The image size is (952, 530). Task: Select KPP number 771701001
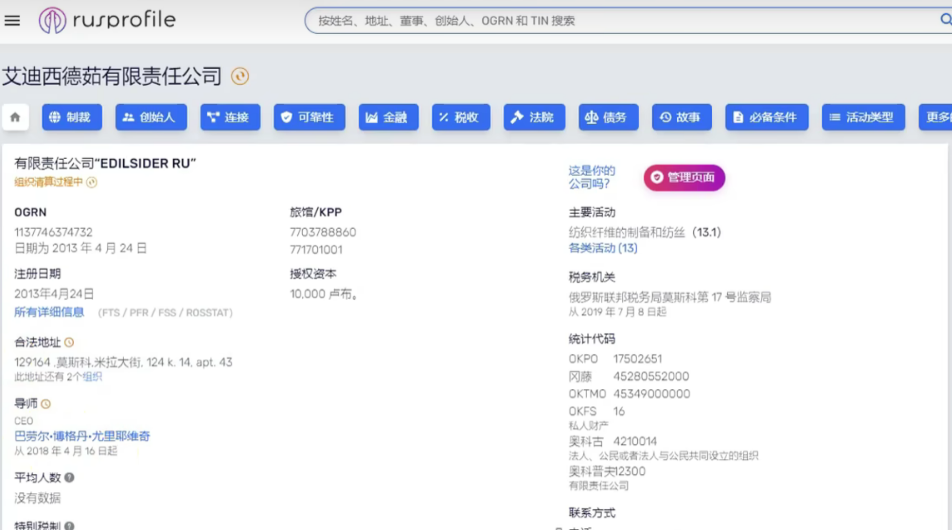tap(316, 250)
